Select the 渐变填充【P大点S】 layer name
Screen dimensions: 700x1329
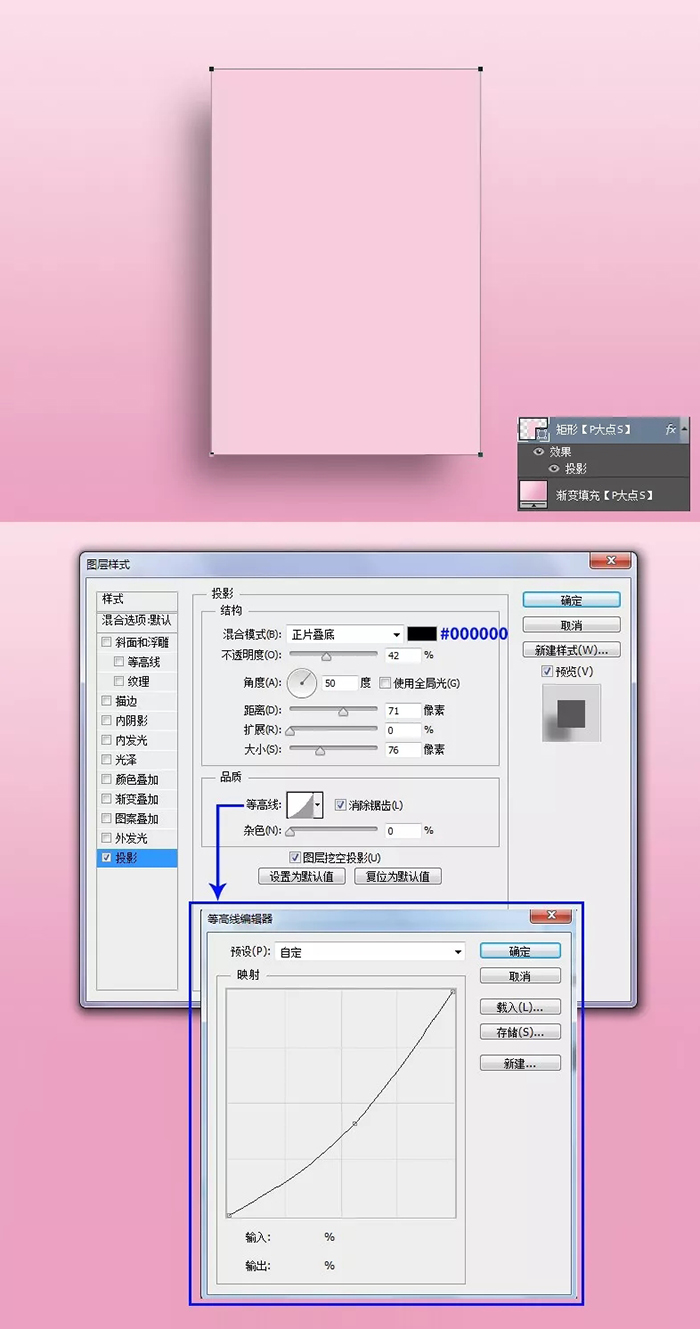click(x=604, y=495)
